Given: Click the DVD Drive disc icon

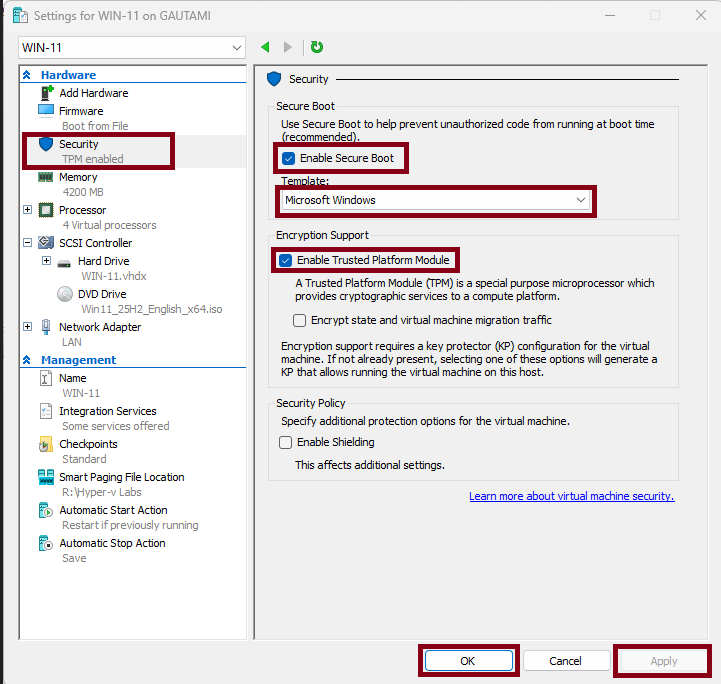Looking at the screenshot, I should (x=65, y=294).
